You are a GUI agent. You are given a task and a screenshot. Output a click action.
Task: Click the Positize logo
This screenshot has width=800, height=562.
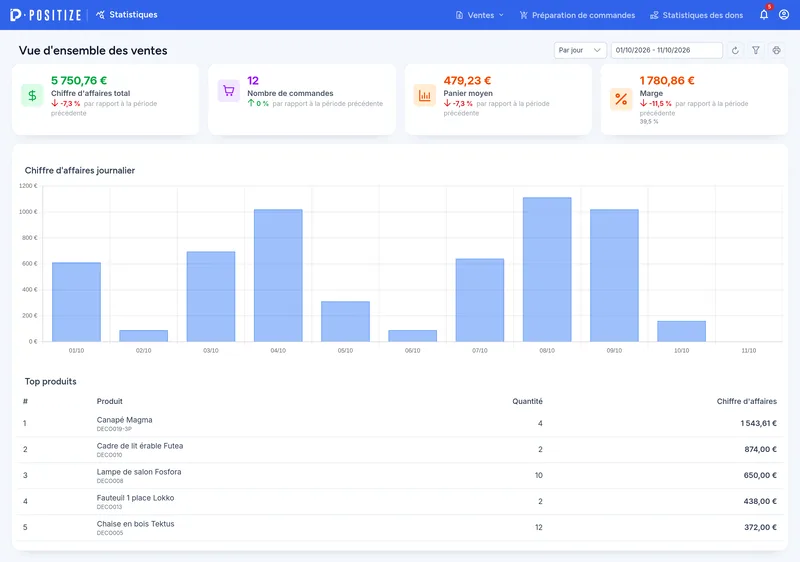45,15
